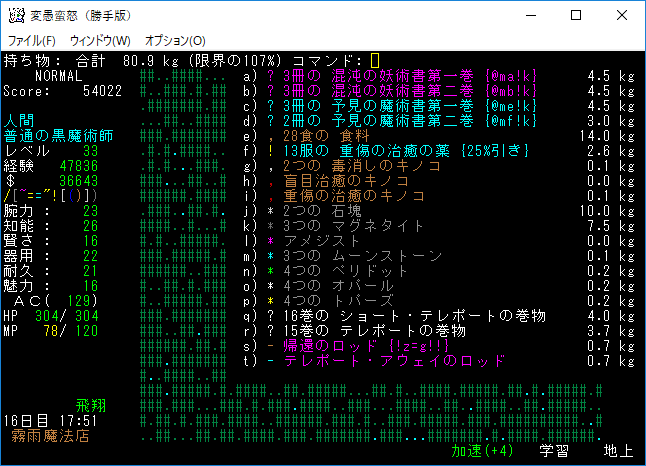
Task: Click the '-' rod symbol beside 帰還のロッド
Action: [270, 346]
